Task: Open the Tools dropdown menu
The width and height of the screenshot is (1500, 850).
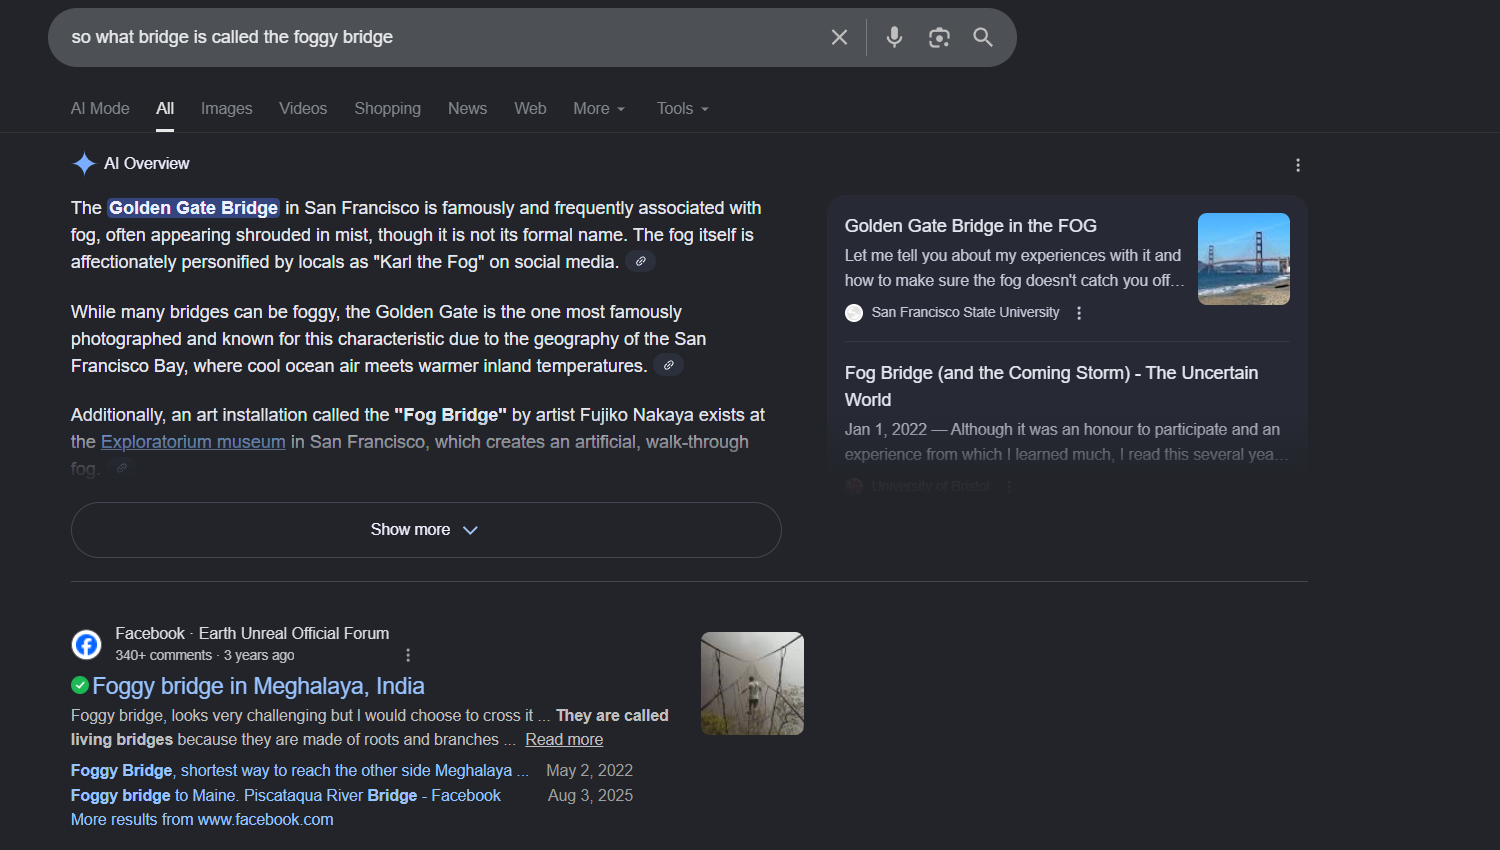Action: coord(682,109)
